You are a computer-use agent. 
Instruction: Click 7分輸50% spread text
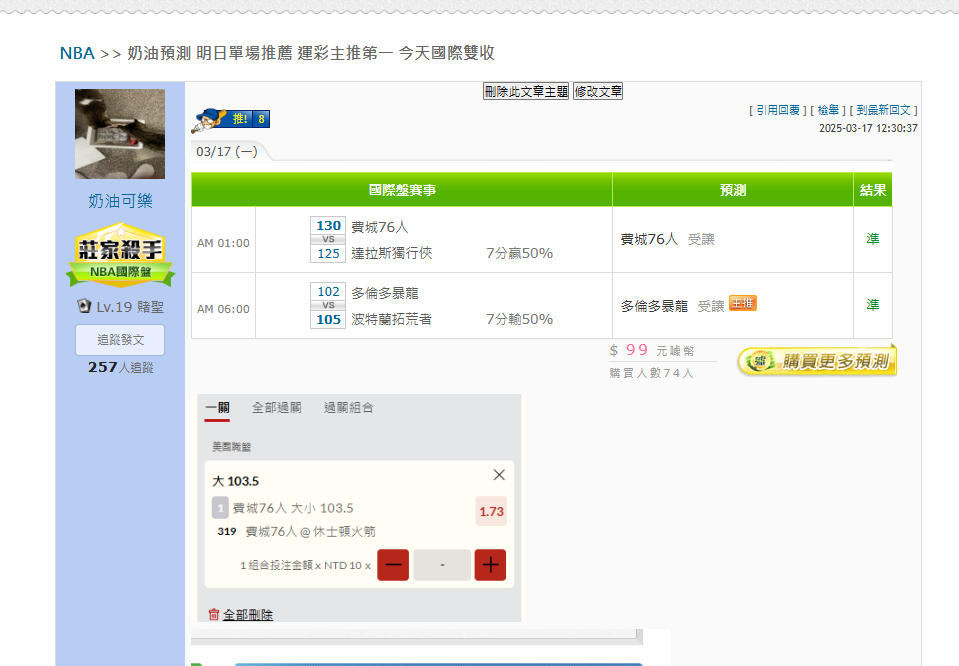pyautogui.click(x=519, y=319)
